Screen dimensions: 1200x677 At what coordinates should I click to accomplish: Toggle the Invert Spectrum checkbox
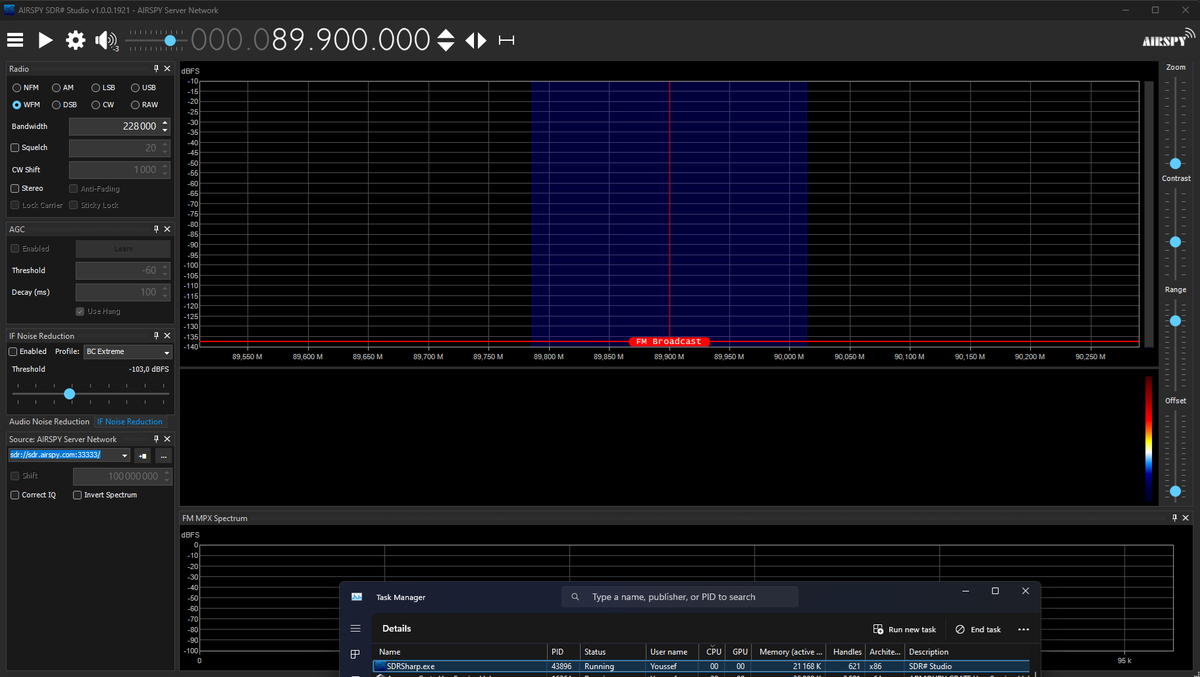click(78, 495)
